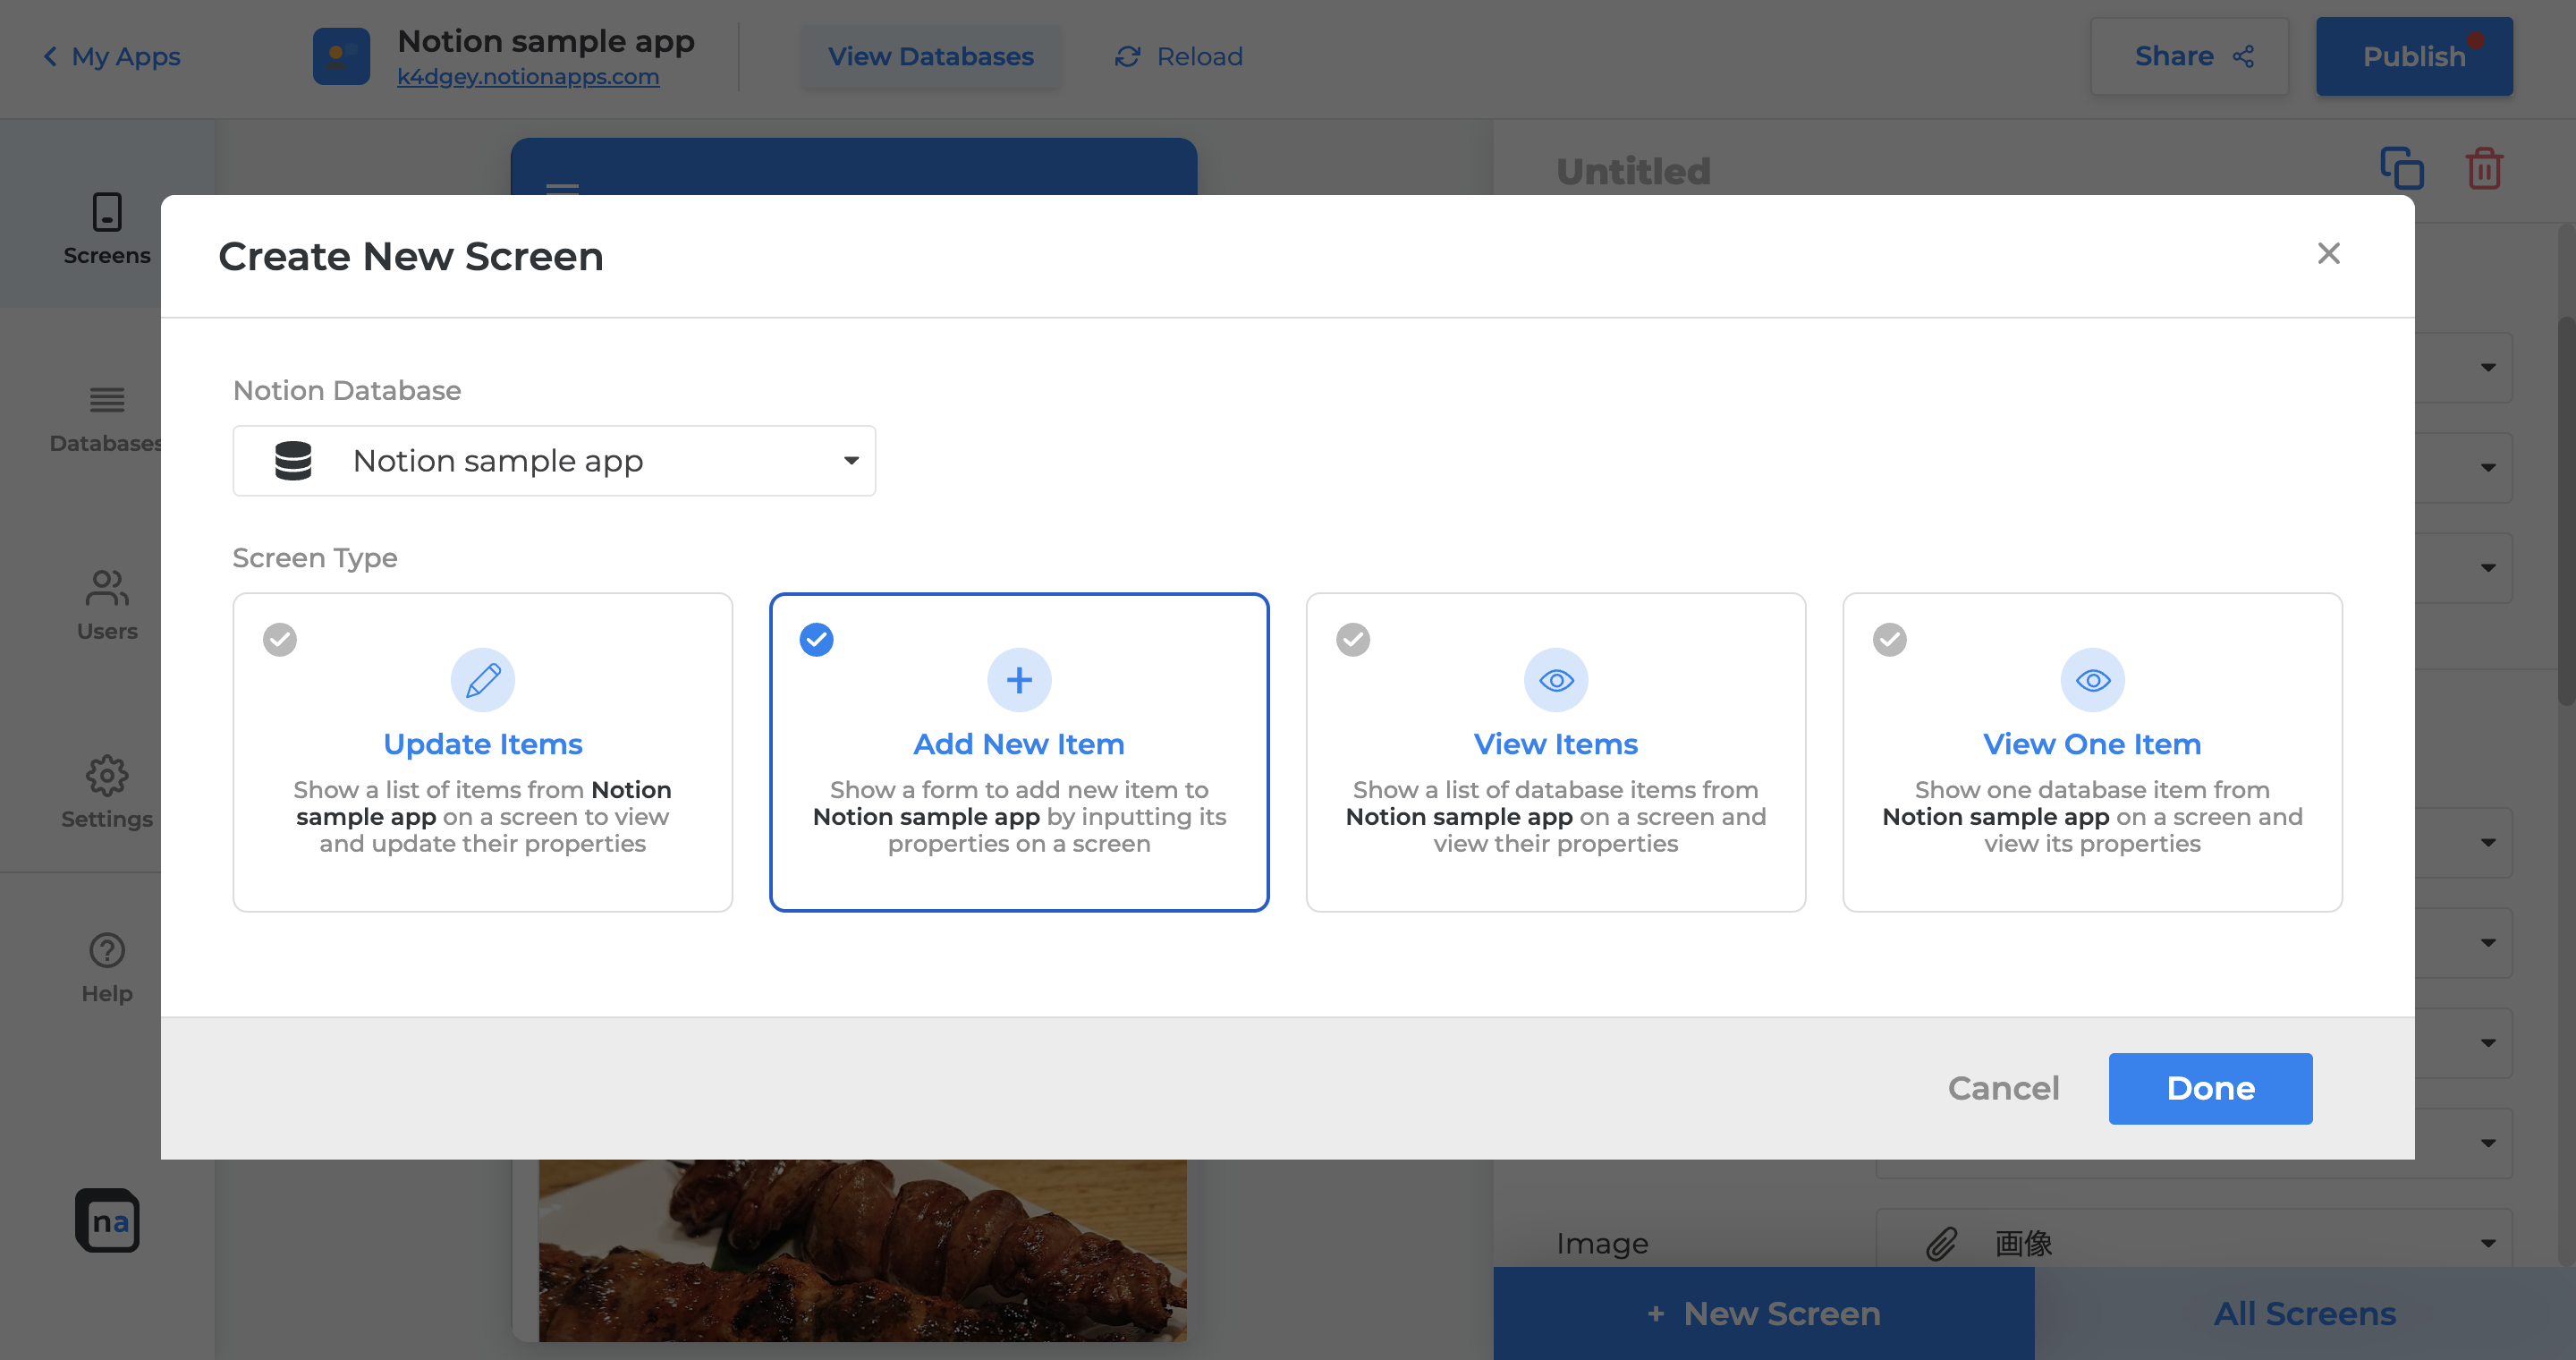Image resolution: width=2576 pixels, height=1360 pixels.
Task: Open the All Screens tab
Action: 2304,1313
